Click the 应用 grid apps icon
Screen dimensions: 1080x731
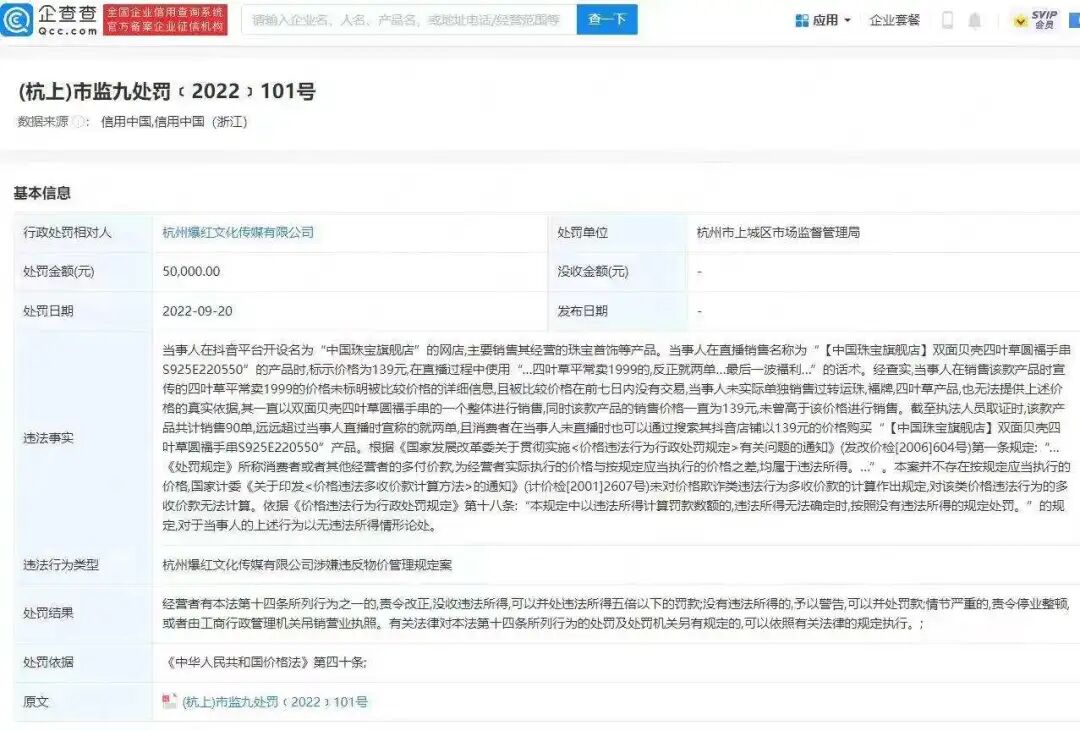coord(801,19)
